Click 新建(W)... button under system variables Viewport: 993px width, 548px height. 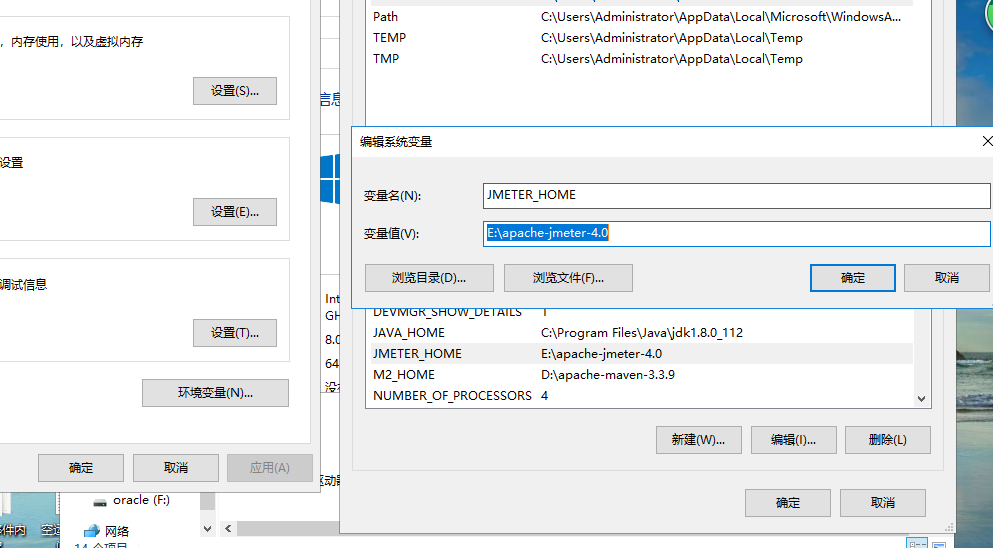click(699, 440)
